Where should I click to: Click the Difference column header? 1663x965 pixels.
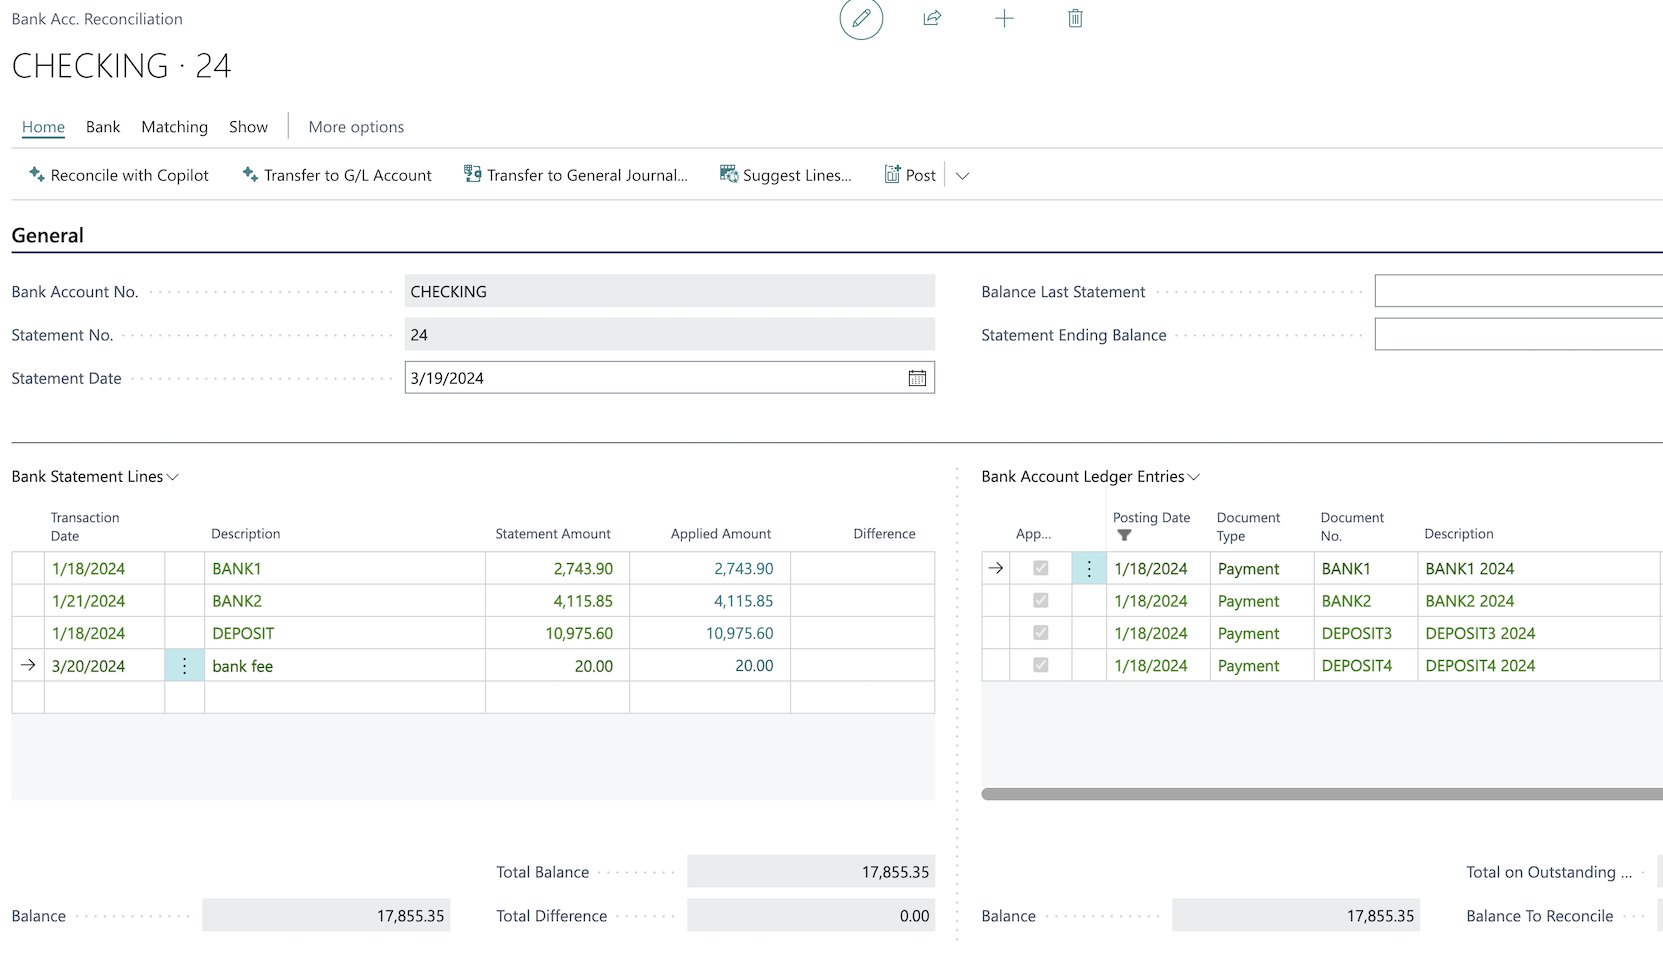pyautogui.click(x=884, y=534)
